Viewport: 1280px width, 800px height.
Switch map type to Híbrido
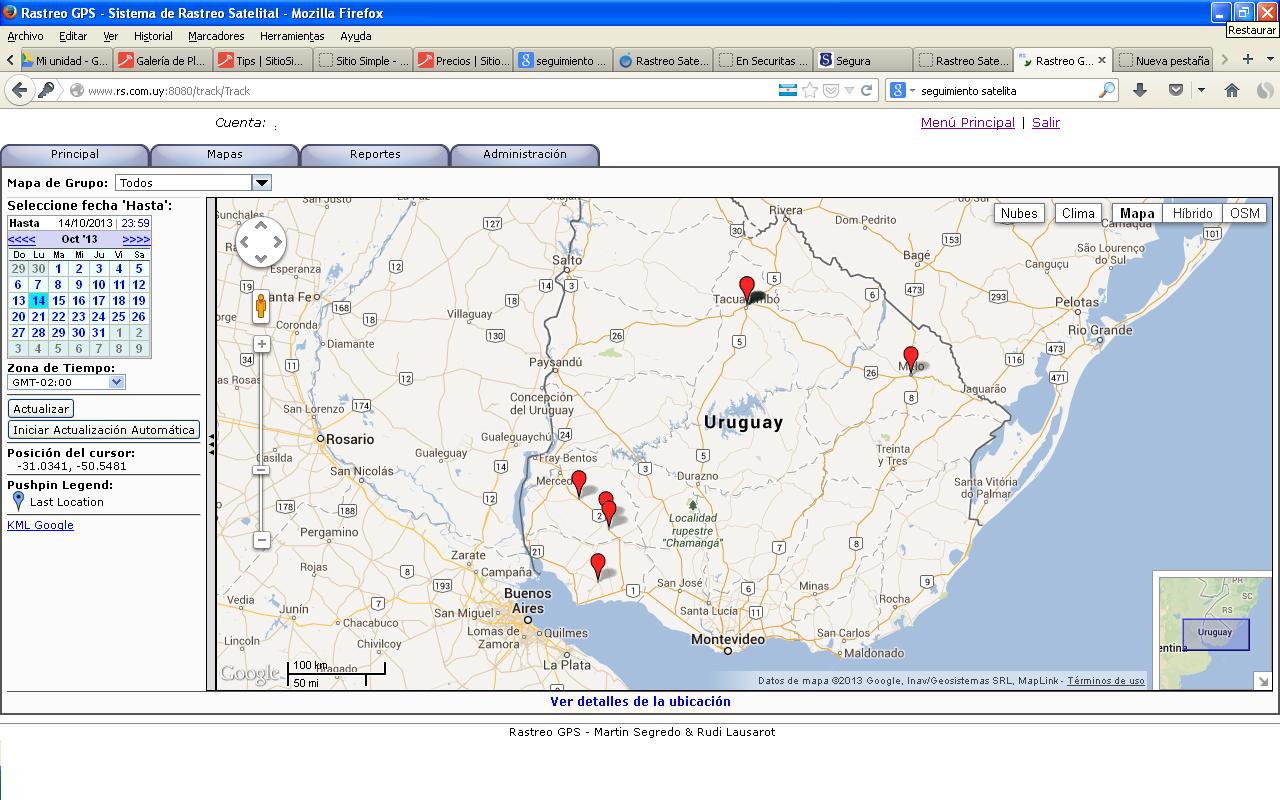[x=1192, y=213]
